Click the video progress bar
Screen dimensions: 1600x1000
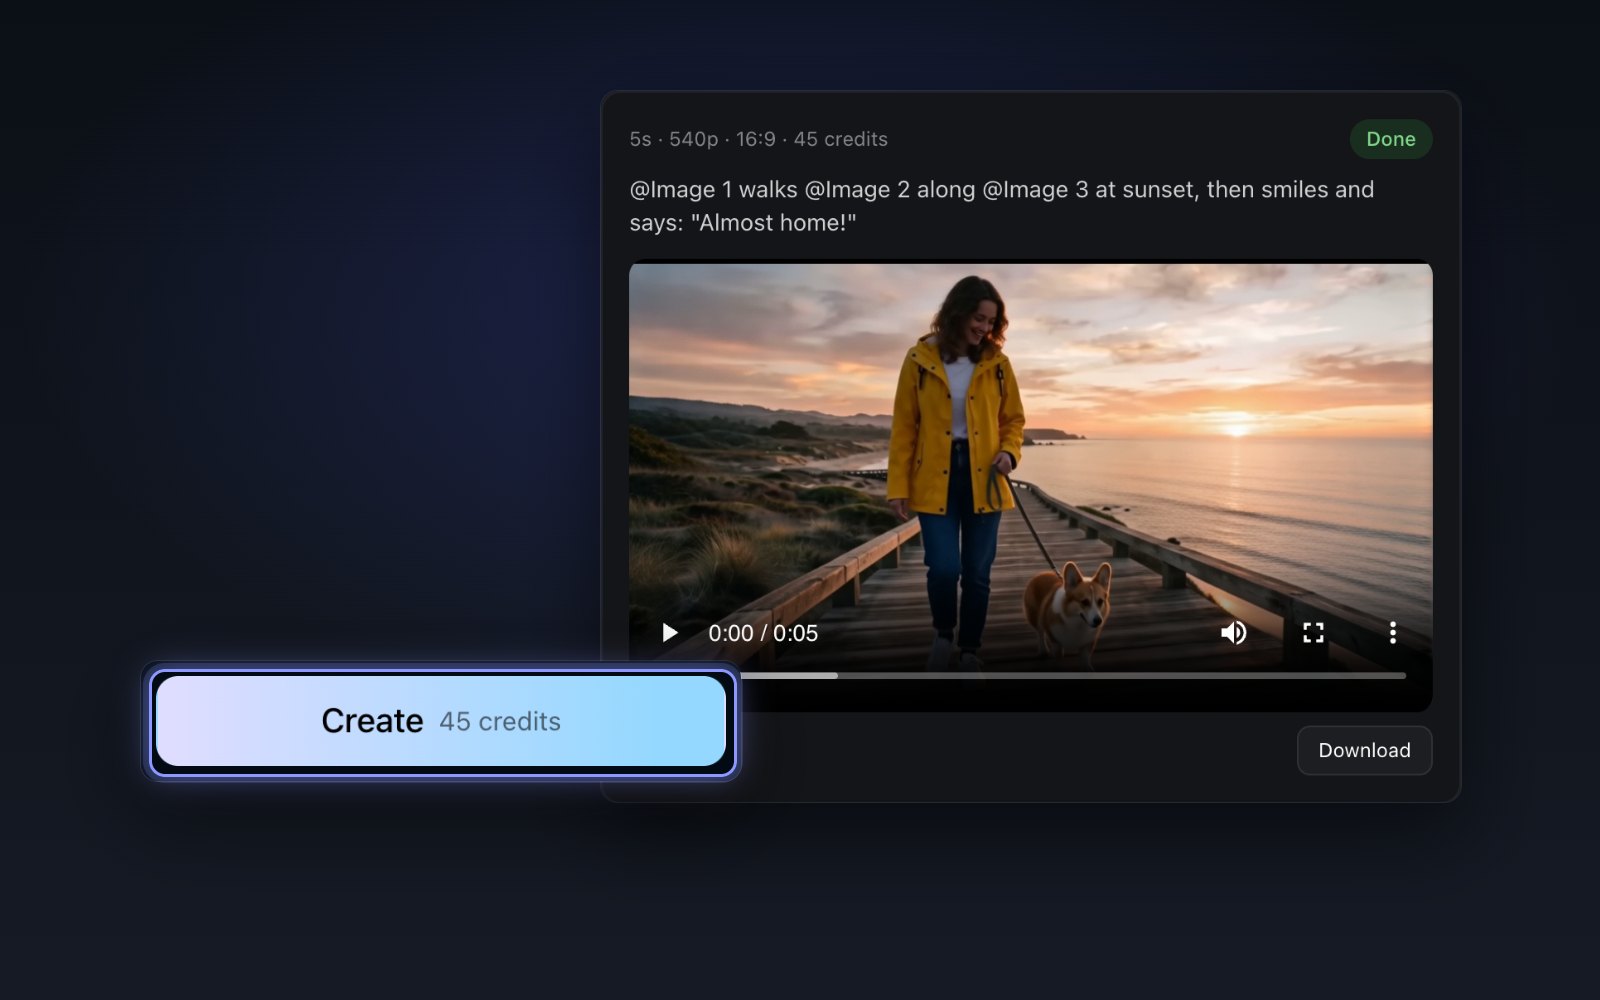click(1072, 676)
